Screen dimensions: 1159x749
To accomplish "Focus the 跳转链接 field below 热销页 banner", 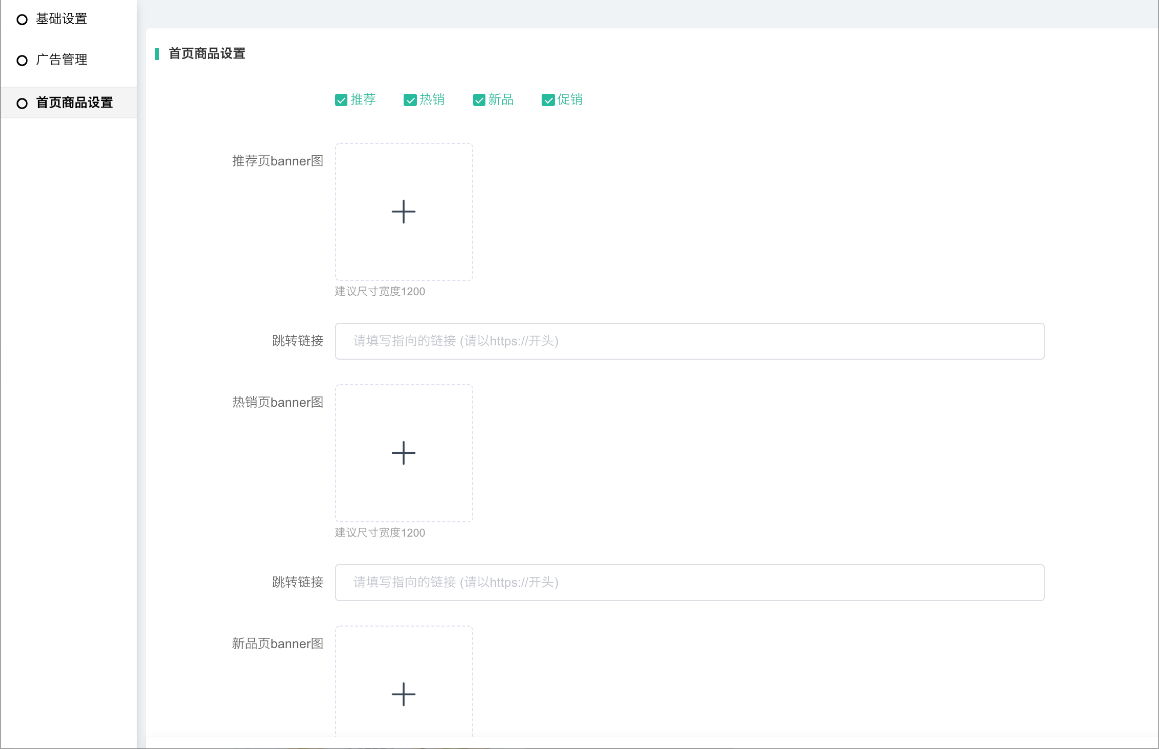I will [689, 582].
